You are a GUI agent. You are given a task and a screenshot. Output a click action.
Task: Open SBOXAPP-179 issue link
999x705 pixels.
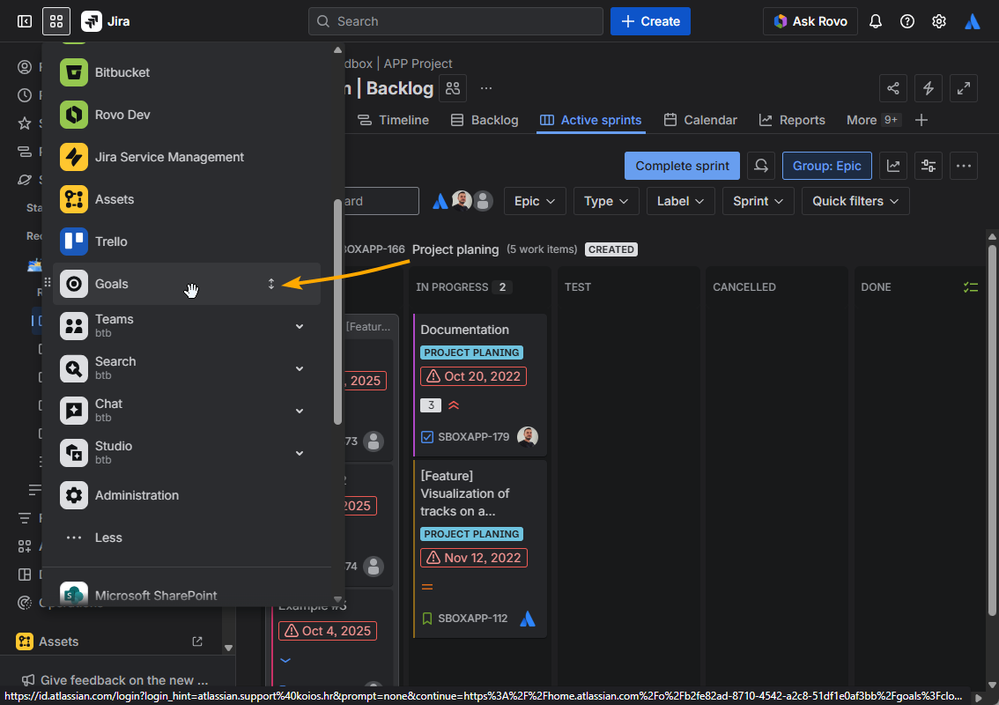click(473, 437)
